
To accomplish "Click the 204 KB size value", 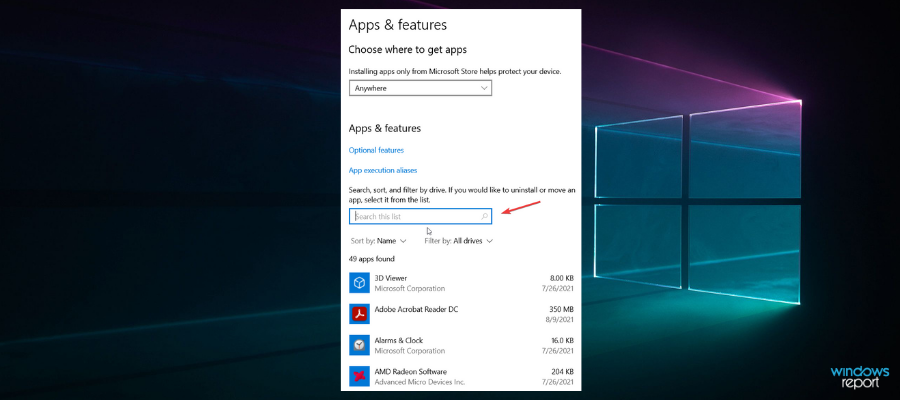I will click(564, 371).
